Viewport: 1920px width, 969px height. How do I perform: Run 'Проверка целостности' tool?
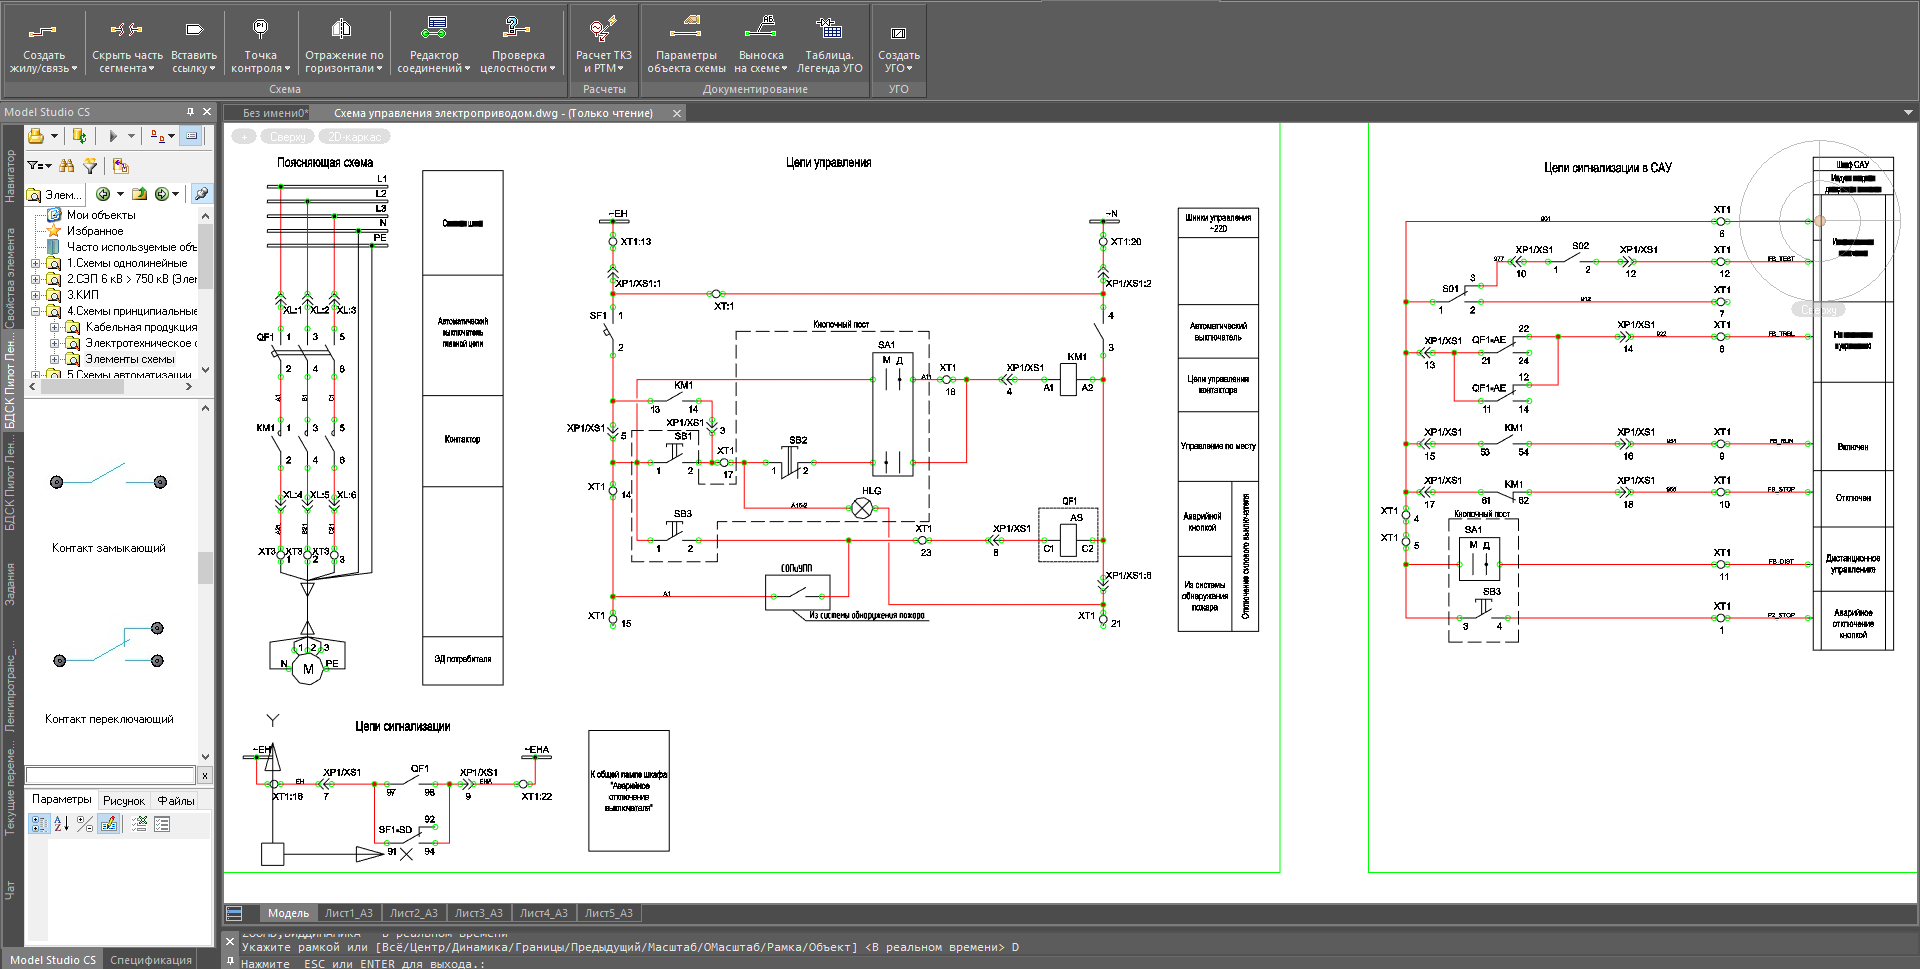tap(517, 46)
